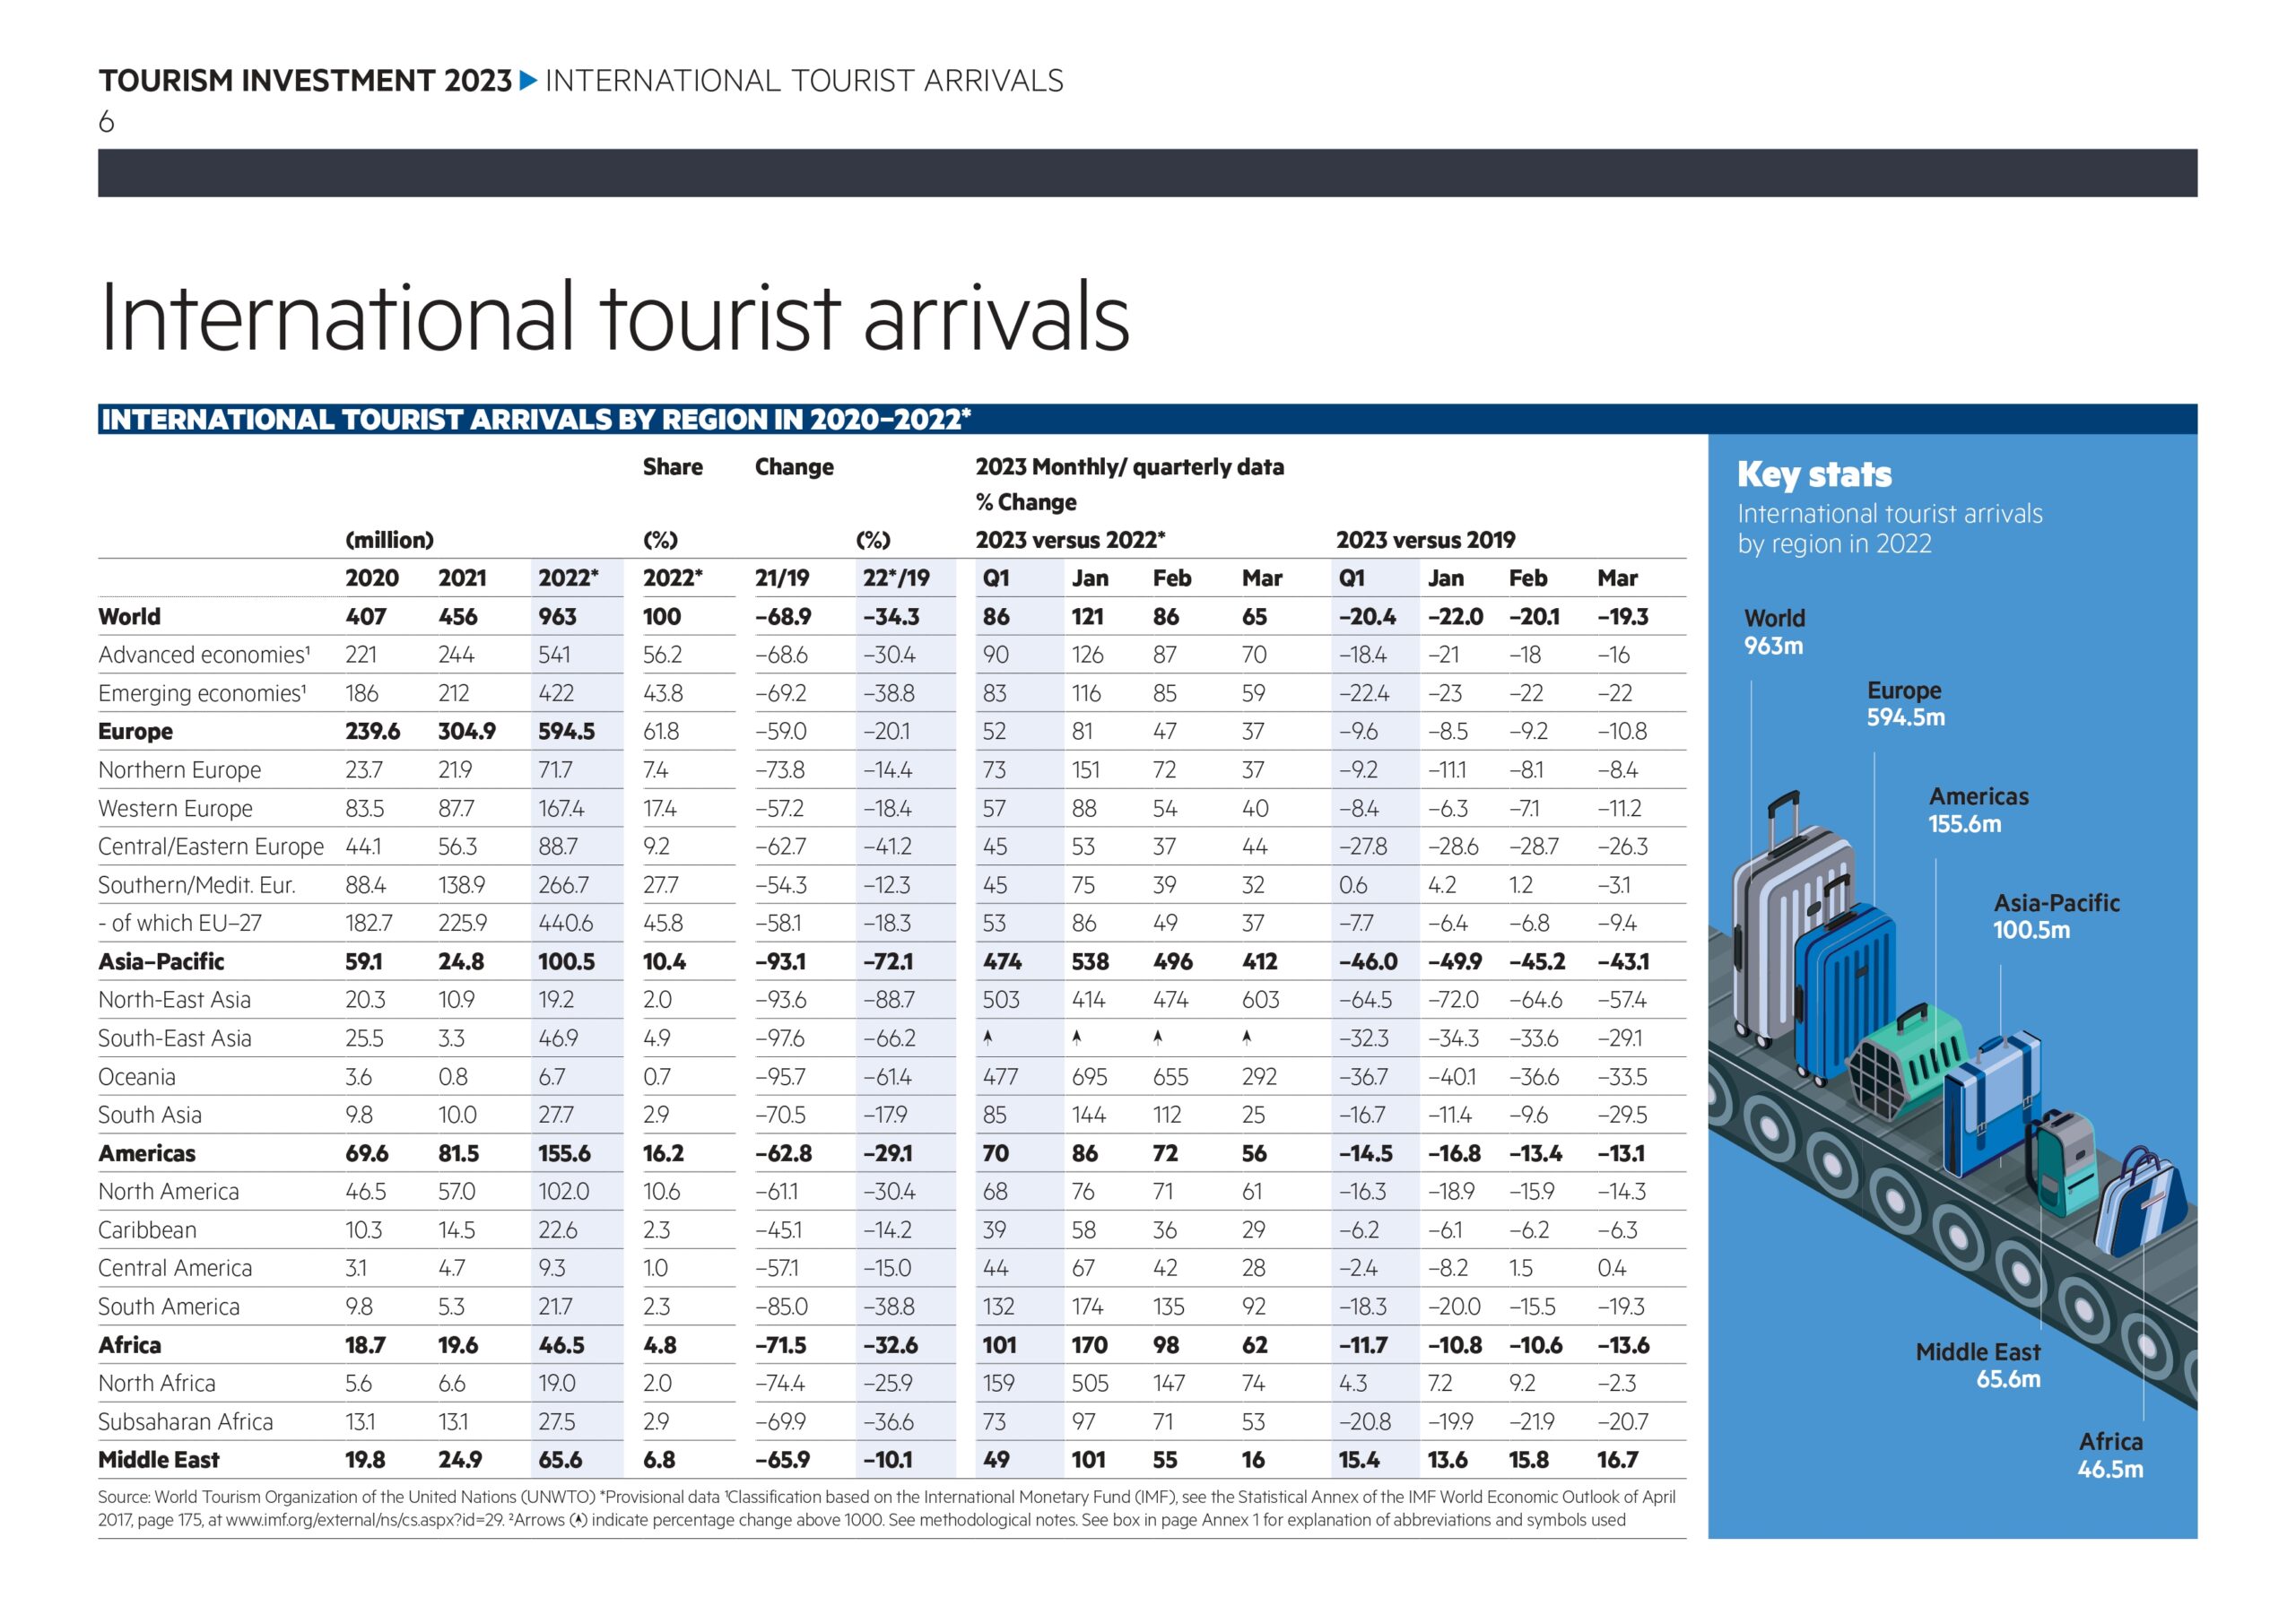Click Africa 46.5m key stat label
The height and width of the screenshot is (1624, 2296).
click(2110, 1455)
